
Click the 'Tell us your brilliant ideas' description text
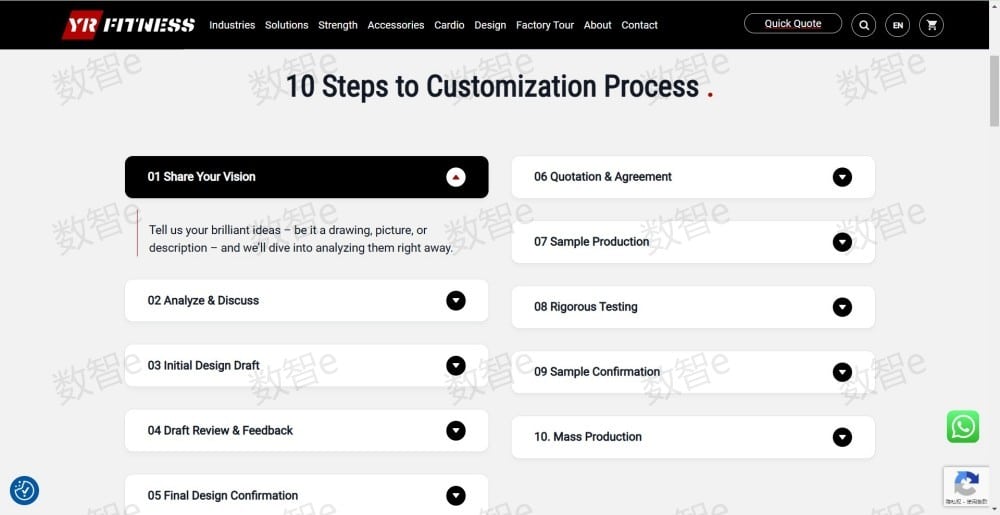click(x=300, y=239)
